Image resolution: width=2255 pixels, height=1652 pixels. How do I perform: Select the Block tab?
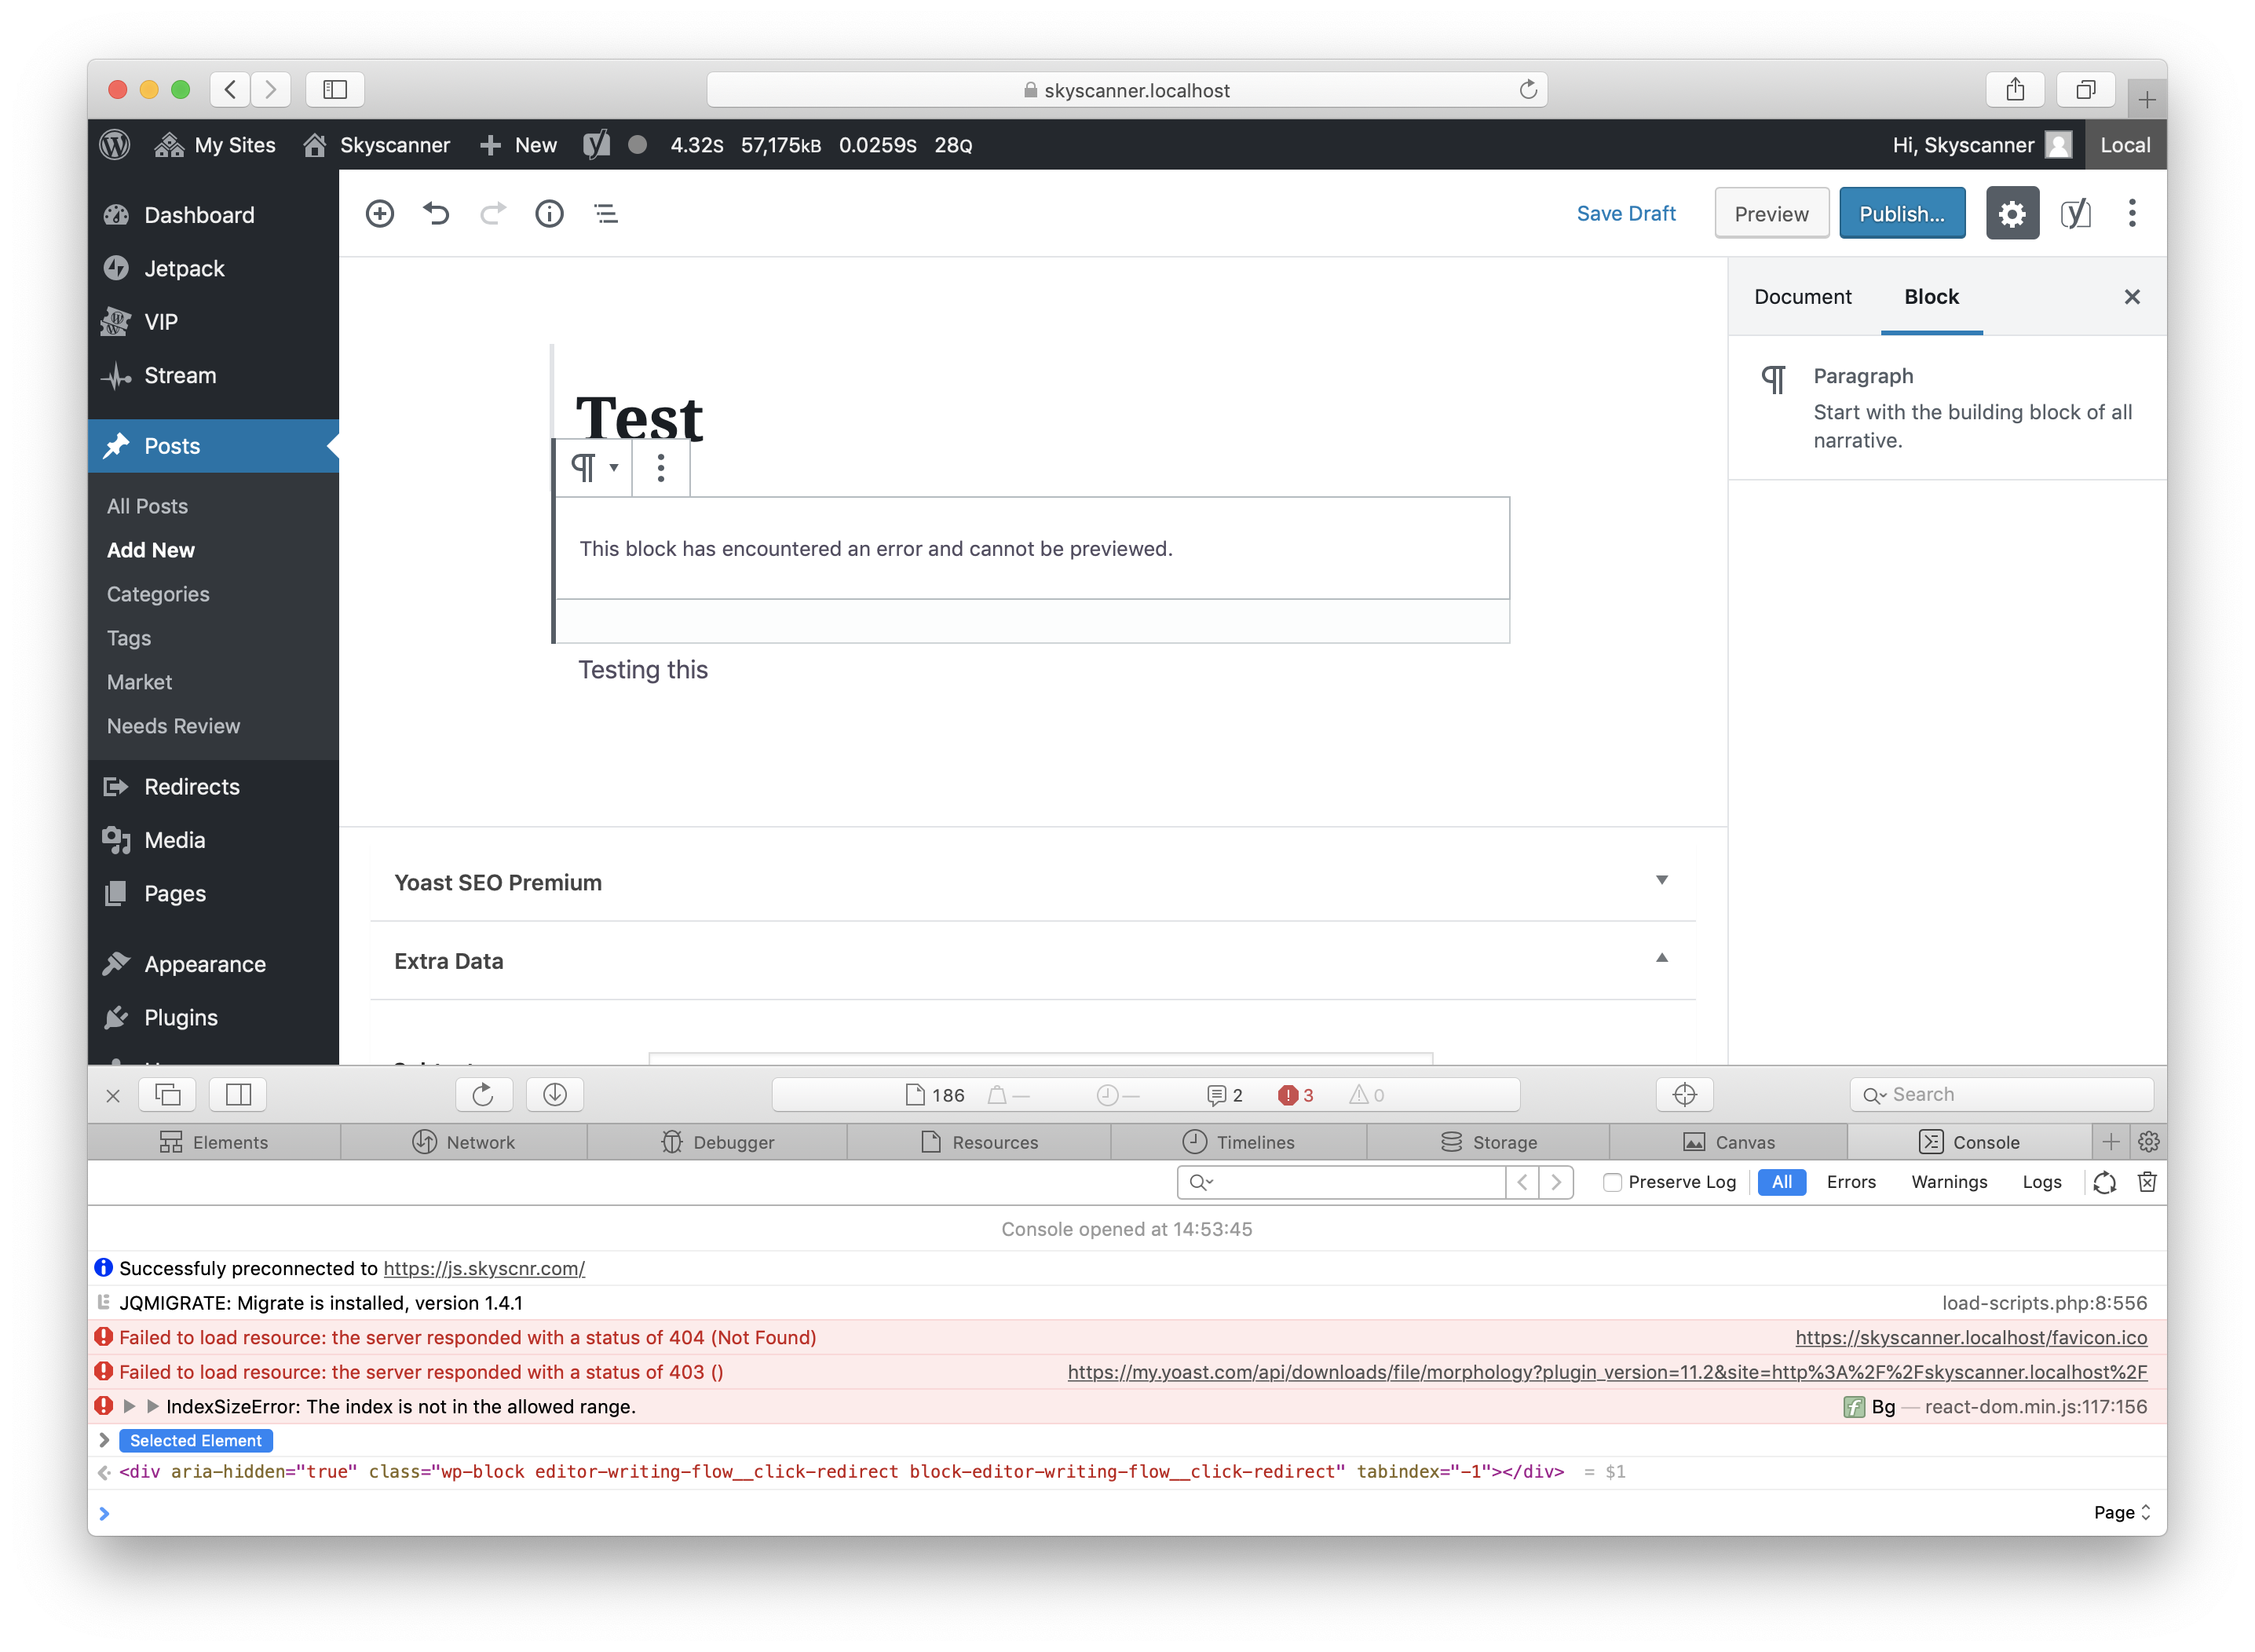[1931, 297]
